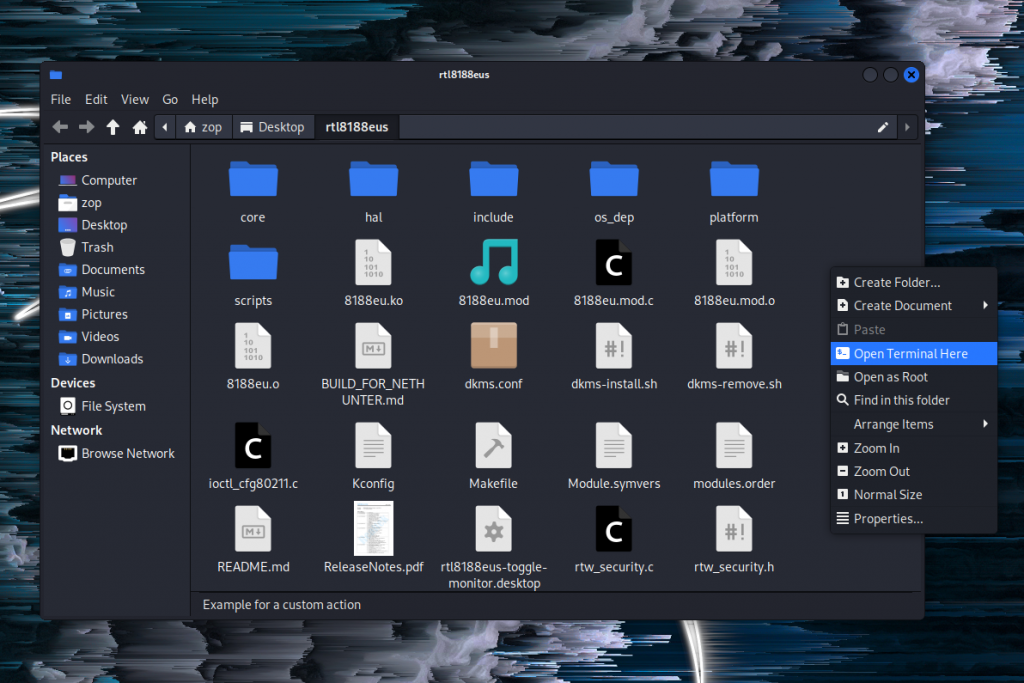Open the 8188eu.mod music-note file icon
Viewport: 1024px width, 683px height.
493,263
